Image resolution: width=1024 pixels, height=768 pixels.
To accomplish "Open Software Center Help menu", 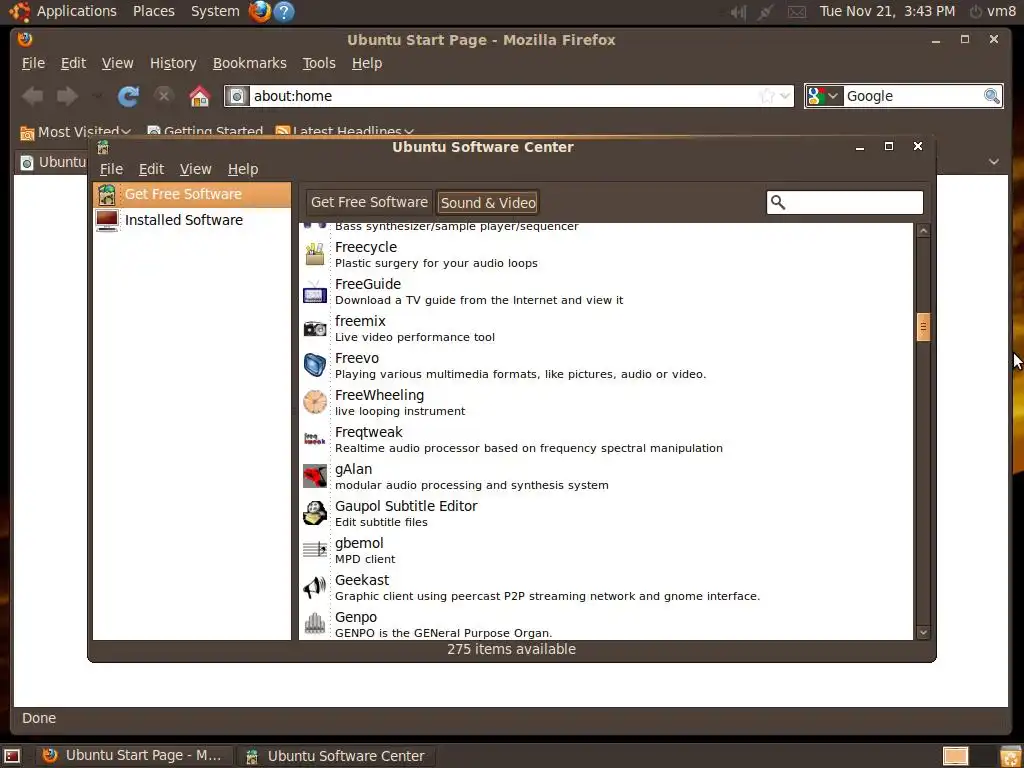I will coord(243,169).
